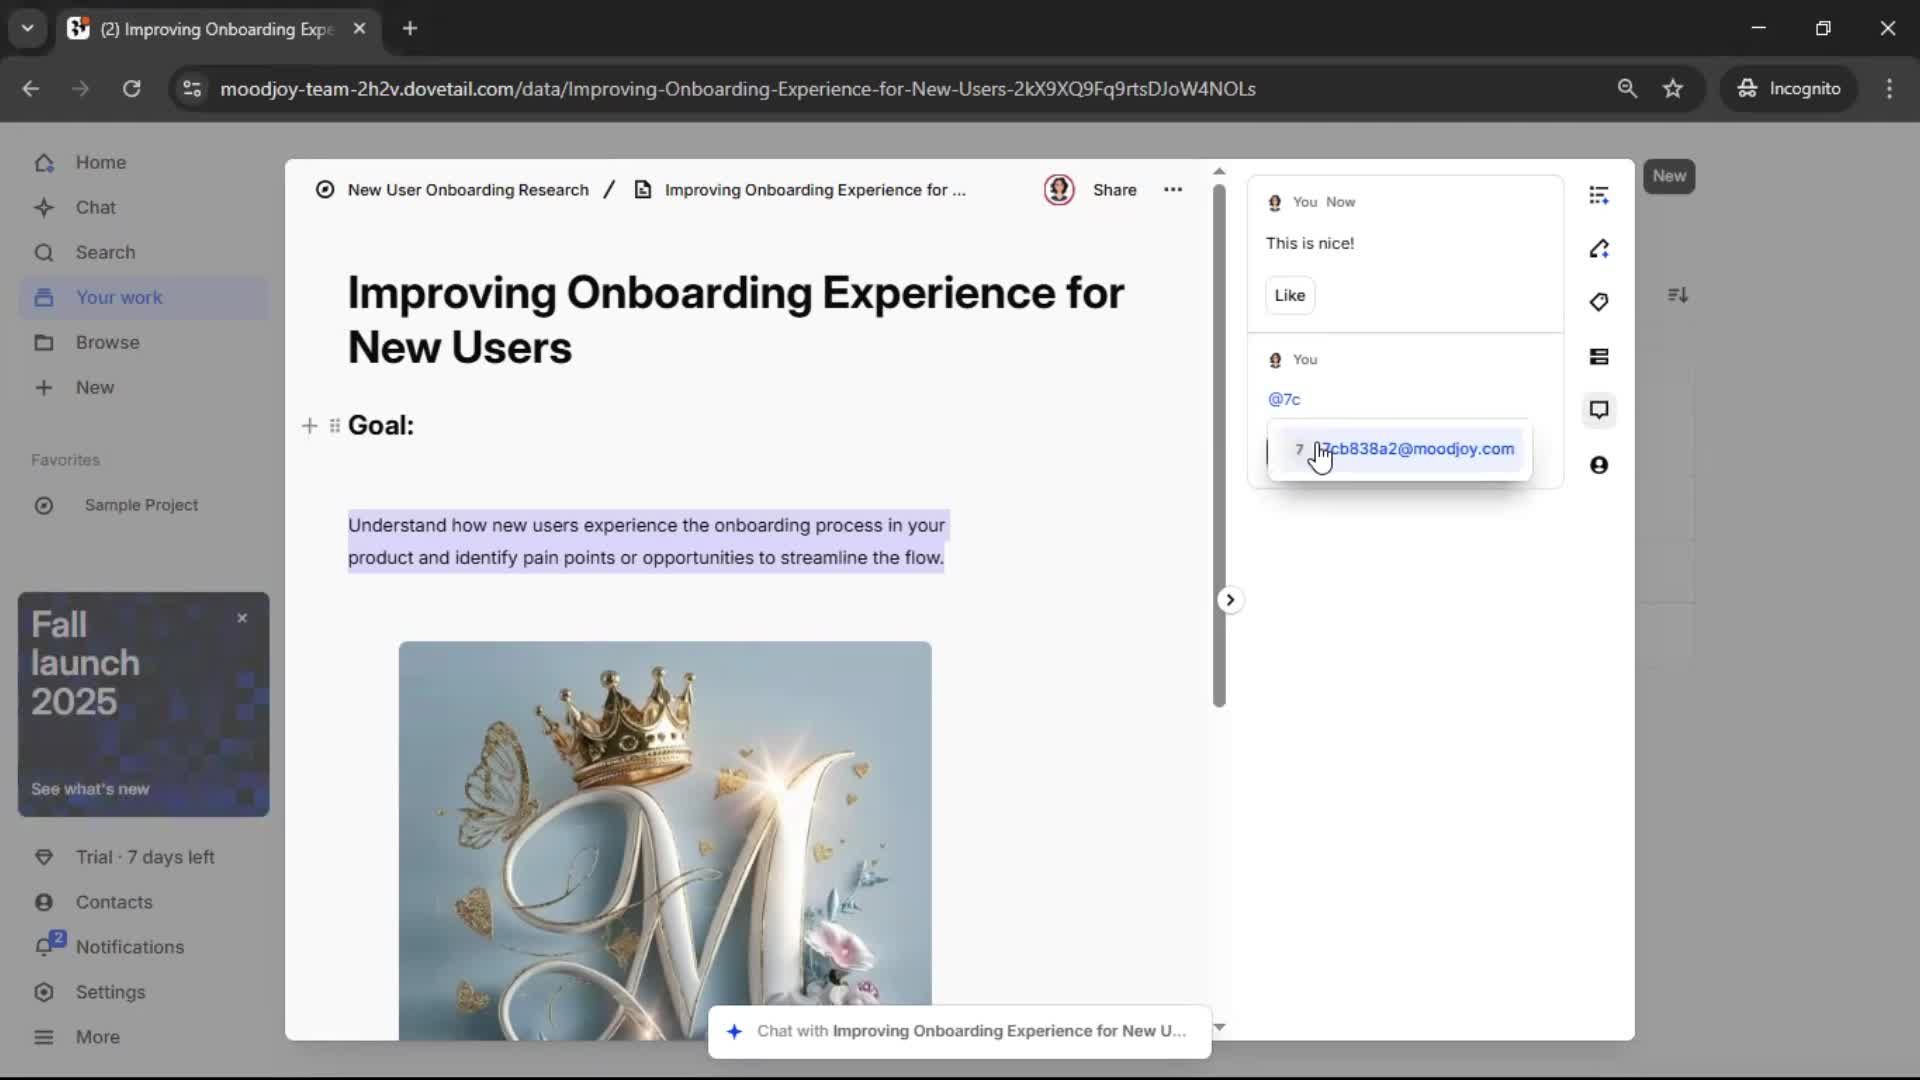1920x1080 pixels.
Task: Click the sort icon beside the panel
Action: pyautogui.click(x=1677, y=295)
